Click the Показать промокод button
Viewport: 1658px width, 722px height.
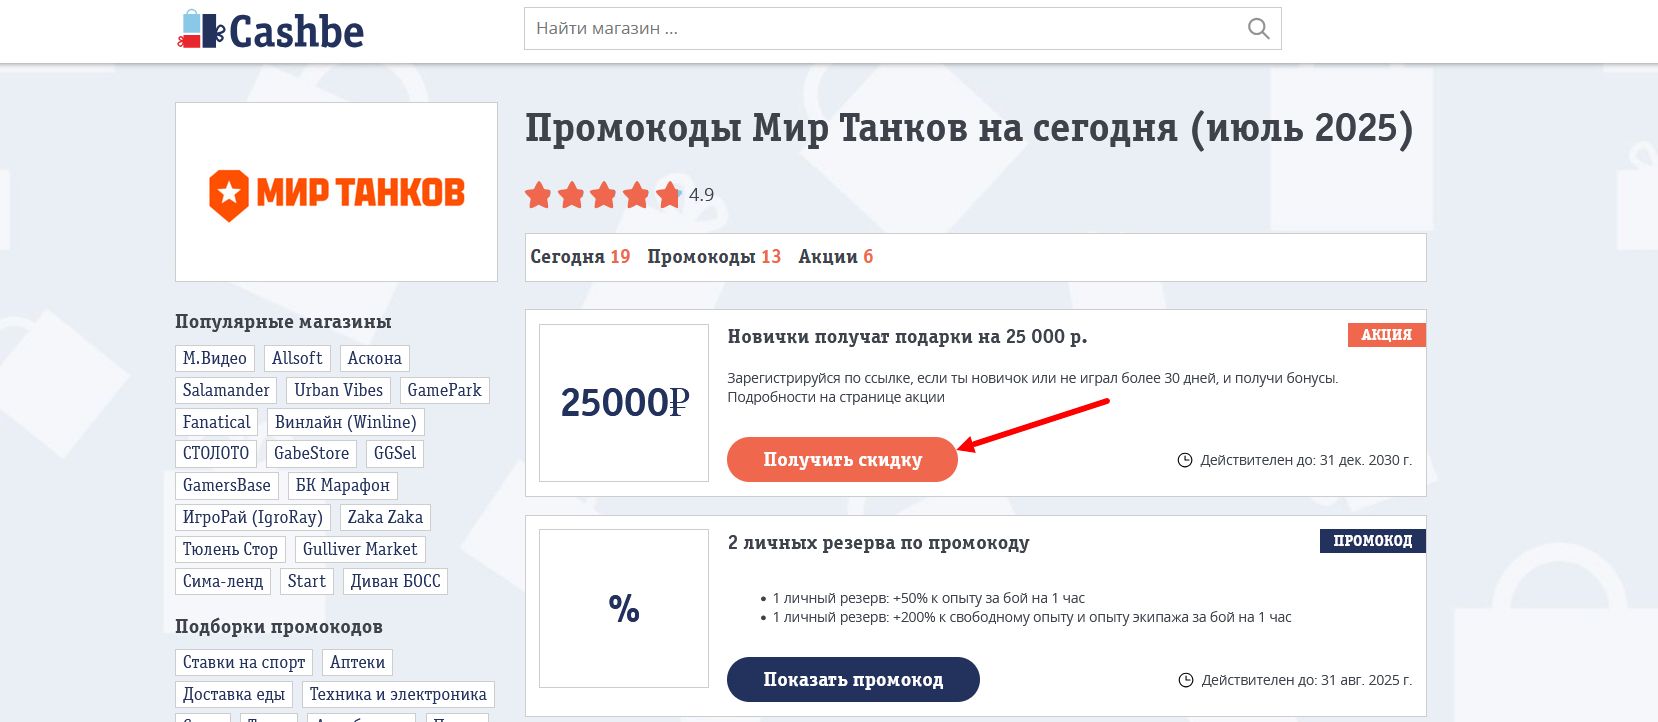(853, 680)
